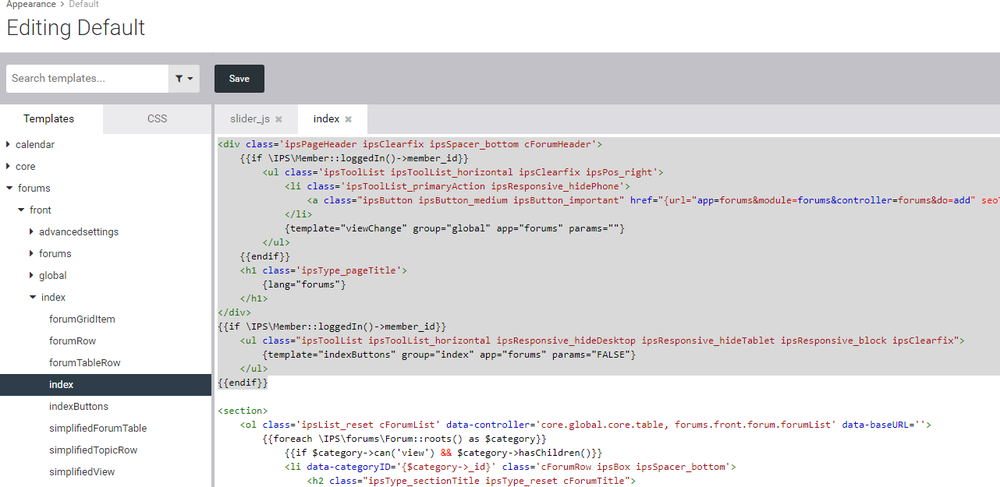Switch to the CSS tab

pyautogui.click(x=157, y=118)
